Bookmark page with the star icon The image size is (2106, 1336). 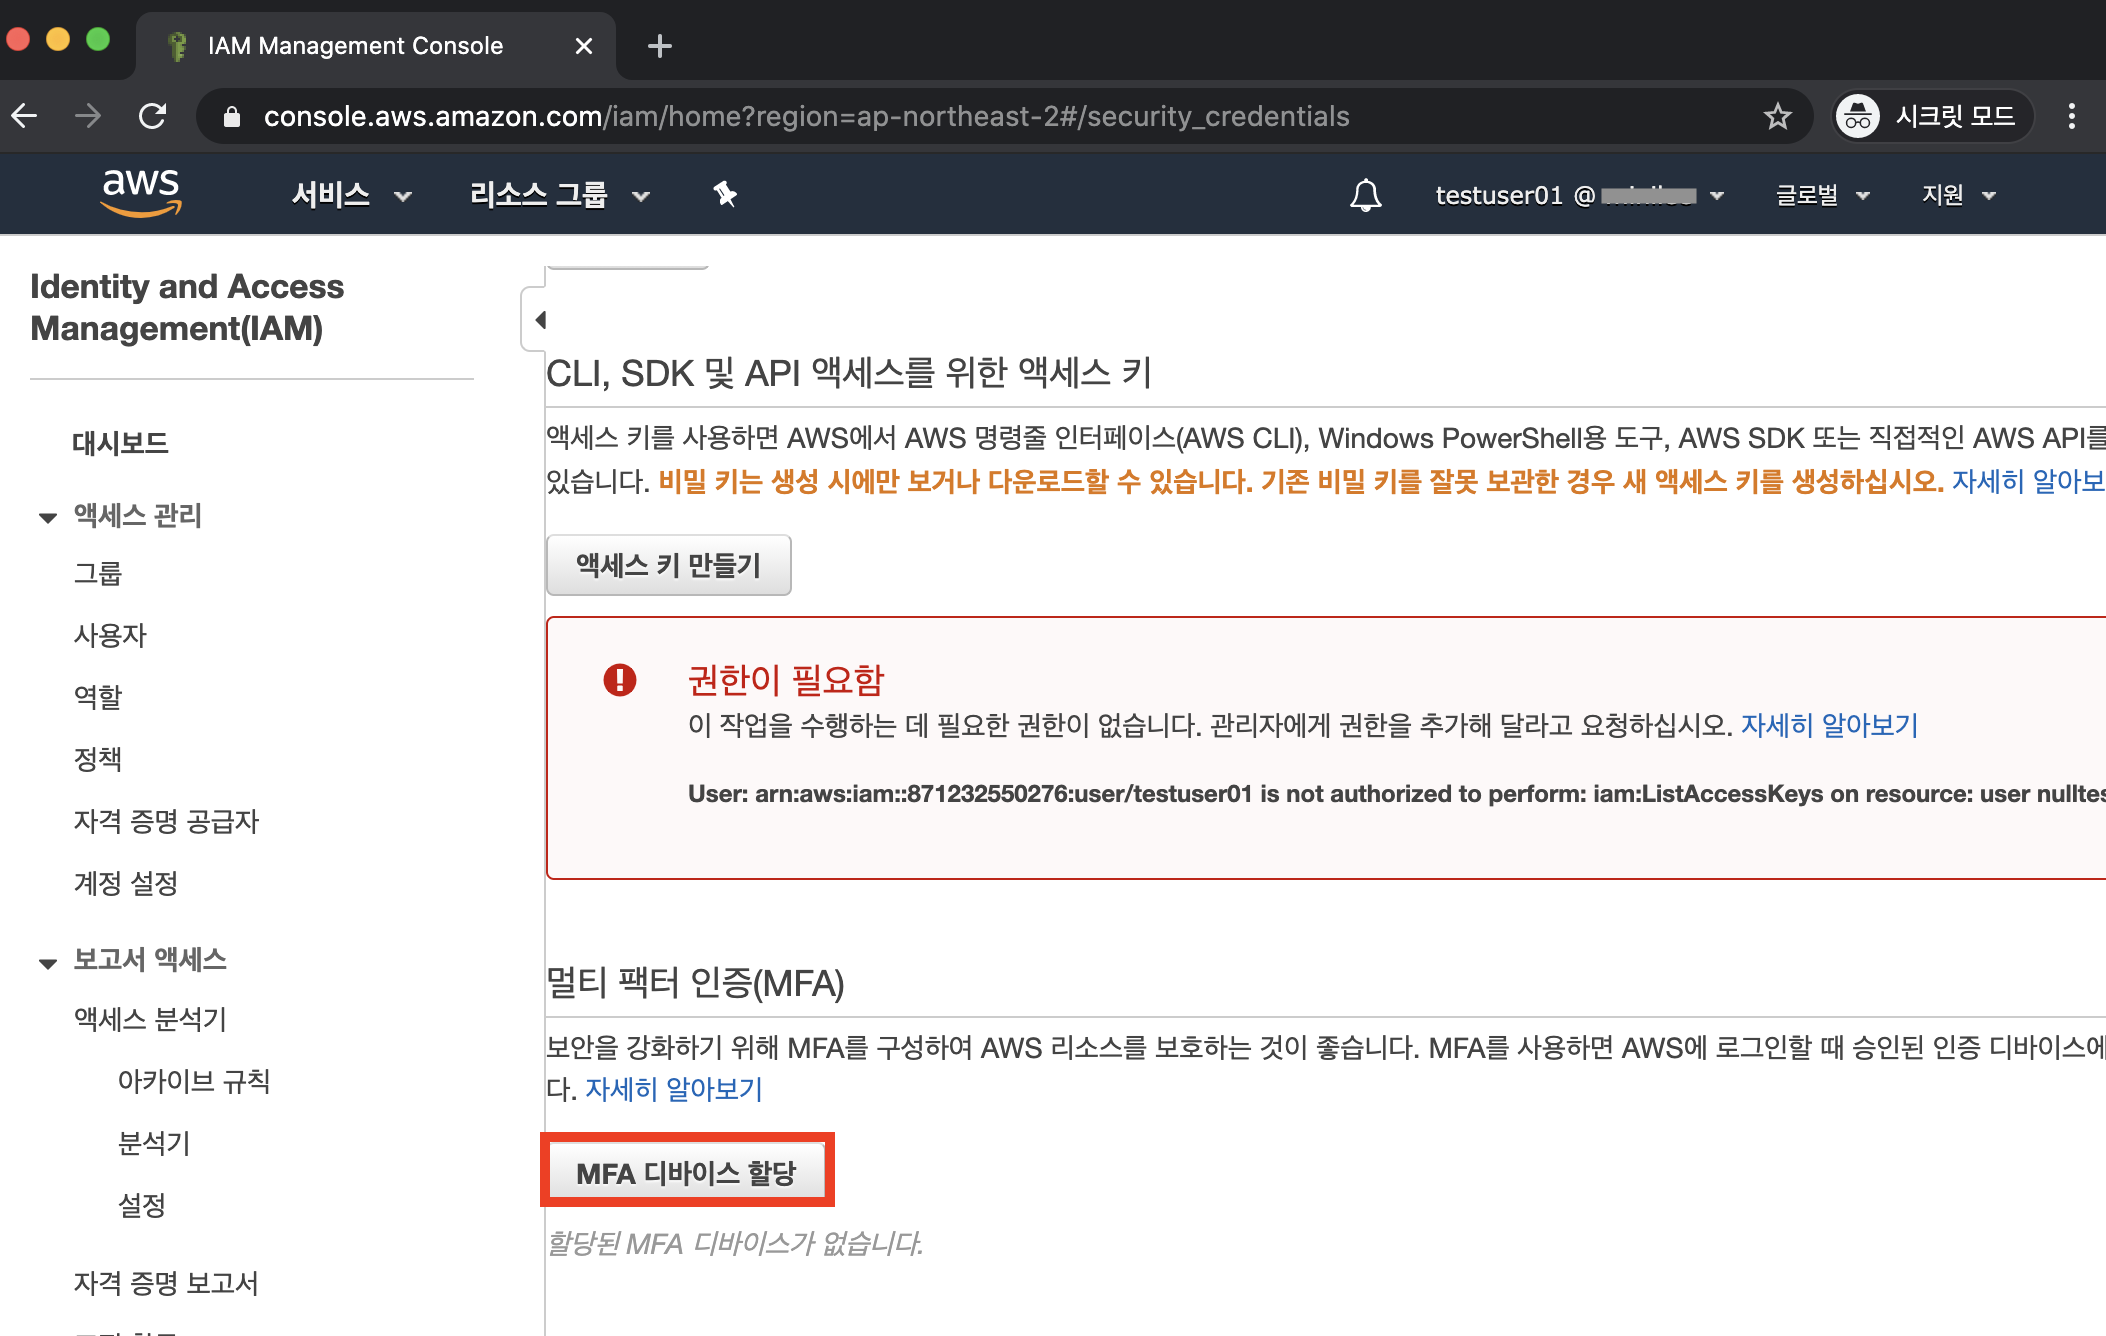click(1777, 117)
